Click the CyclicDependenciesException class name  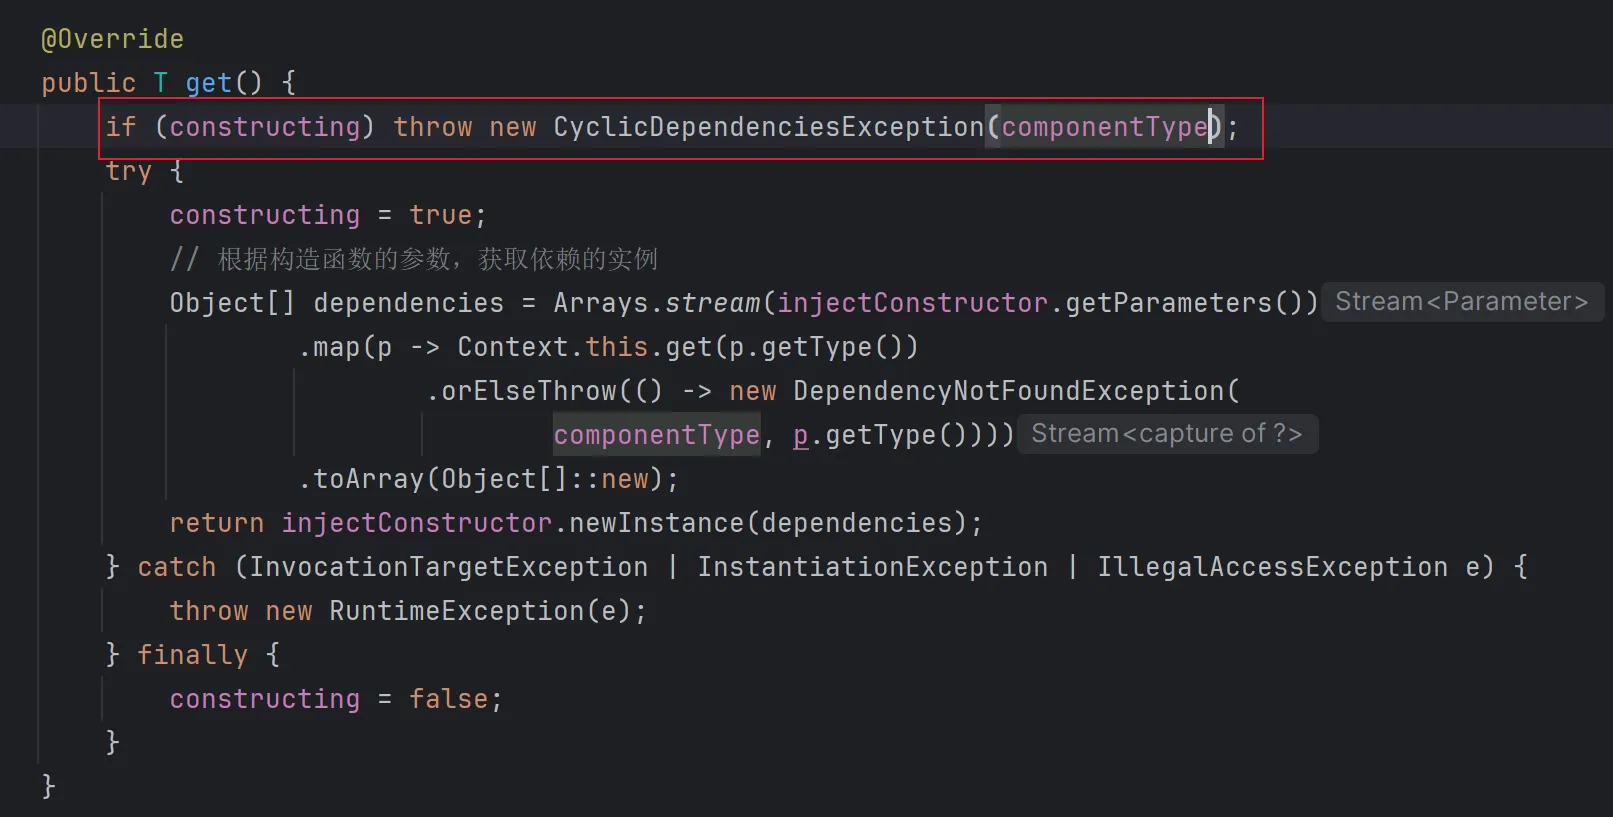768,127
